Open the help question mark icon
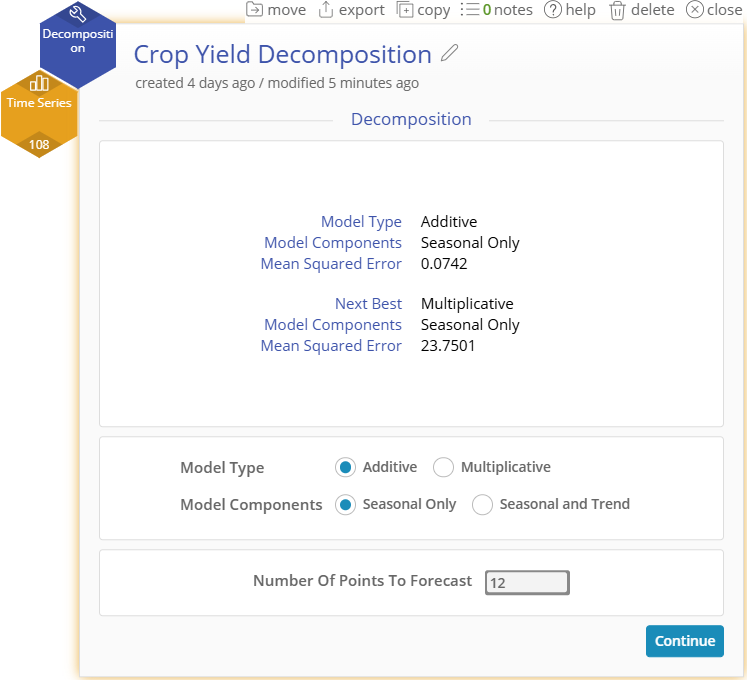 [553, 10]
